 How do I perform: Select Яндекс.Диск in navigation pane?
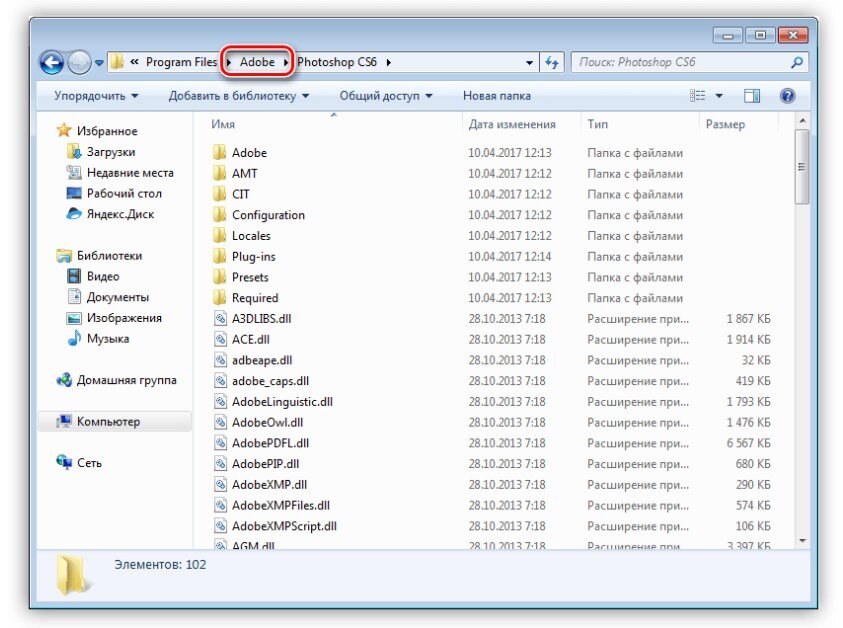pyautogui.click(x=110, y=214)
